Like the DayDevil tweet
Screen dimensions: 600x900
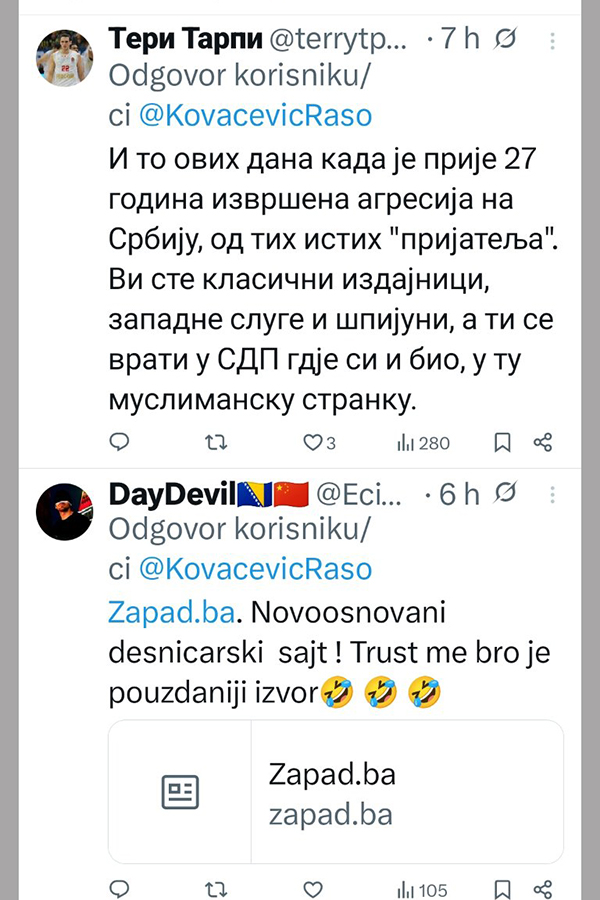click(312, 888)
